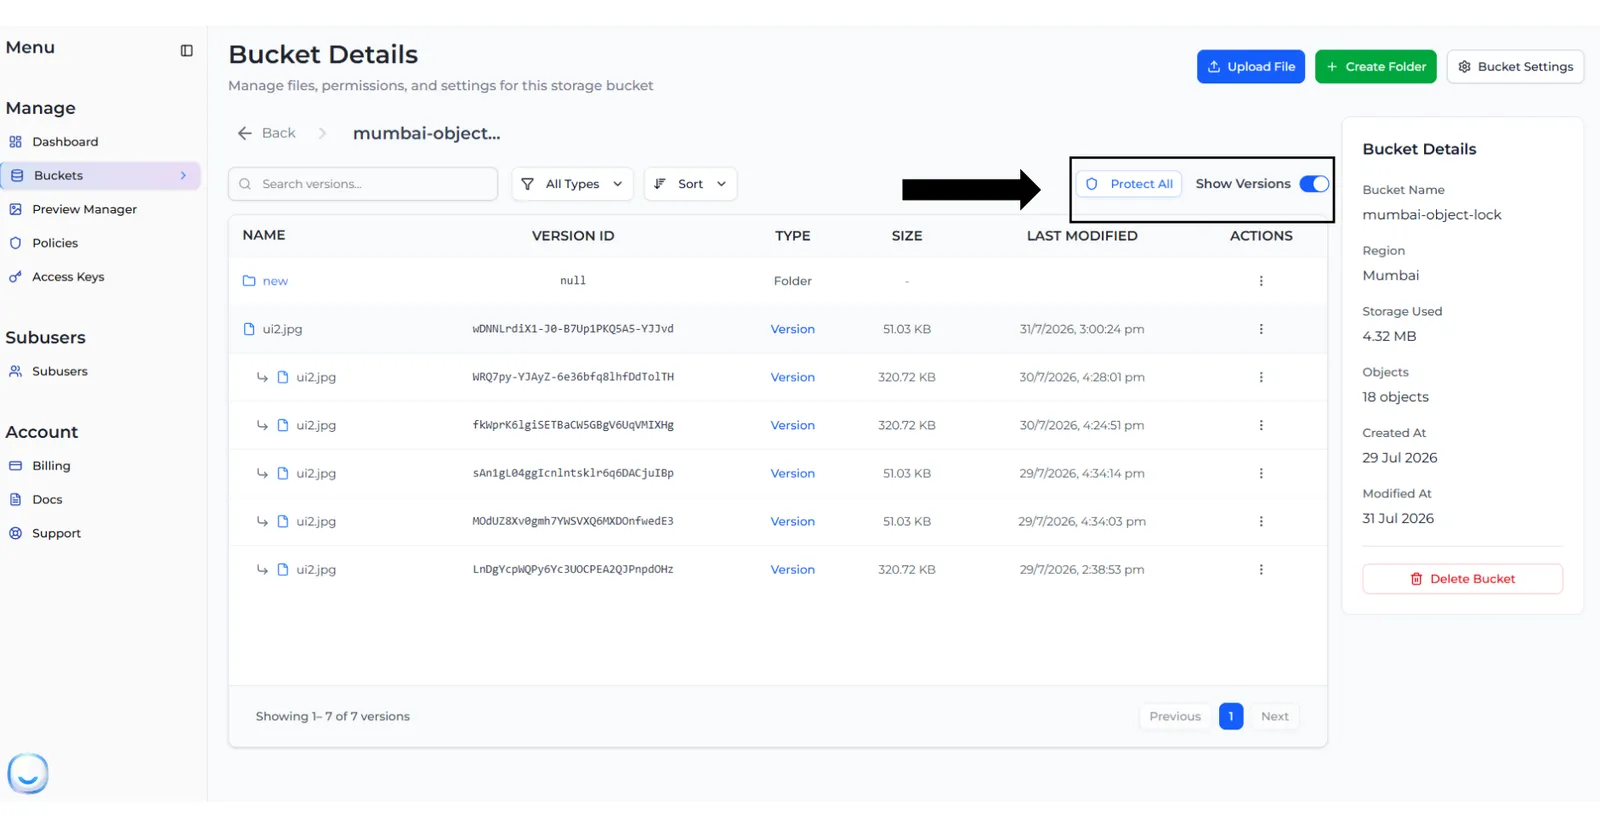The image size is (1600, 829).
Task: Open the All Types filter dropdown
Action: [572, 184]
